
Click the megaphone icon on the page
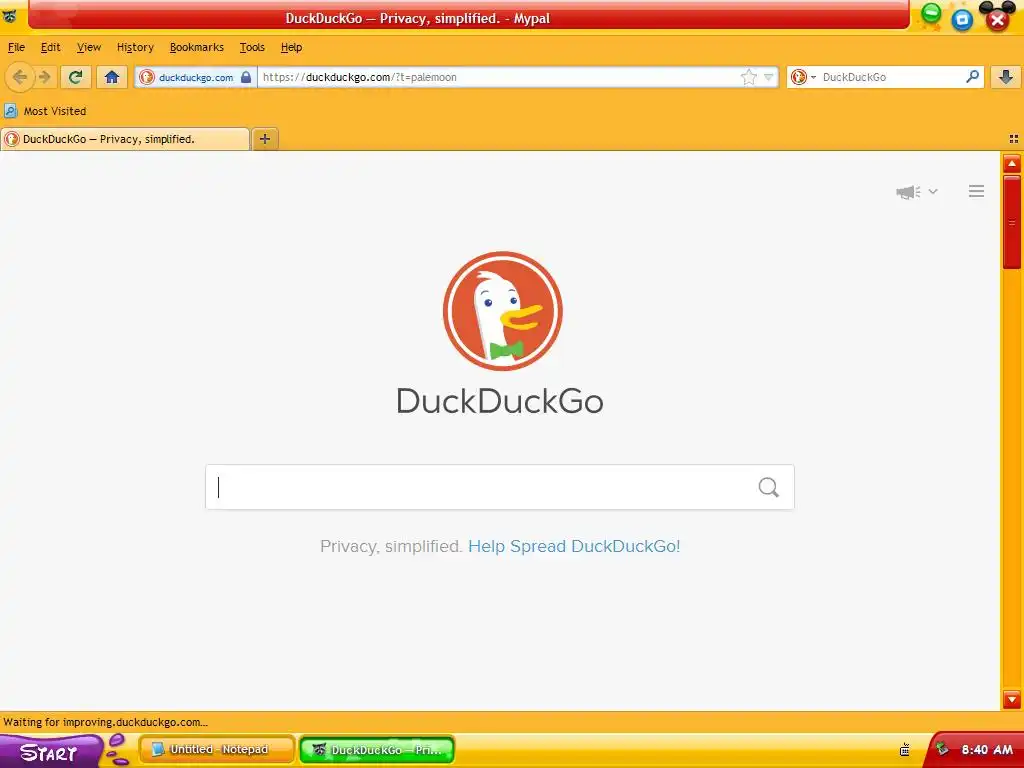click(908, 191)
